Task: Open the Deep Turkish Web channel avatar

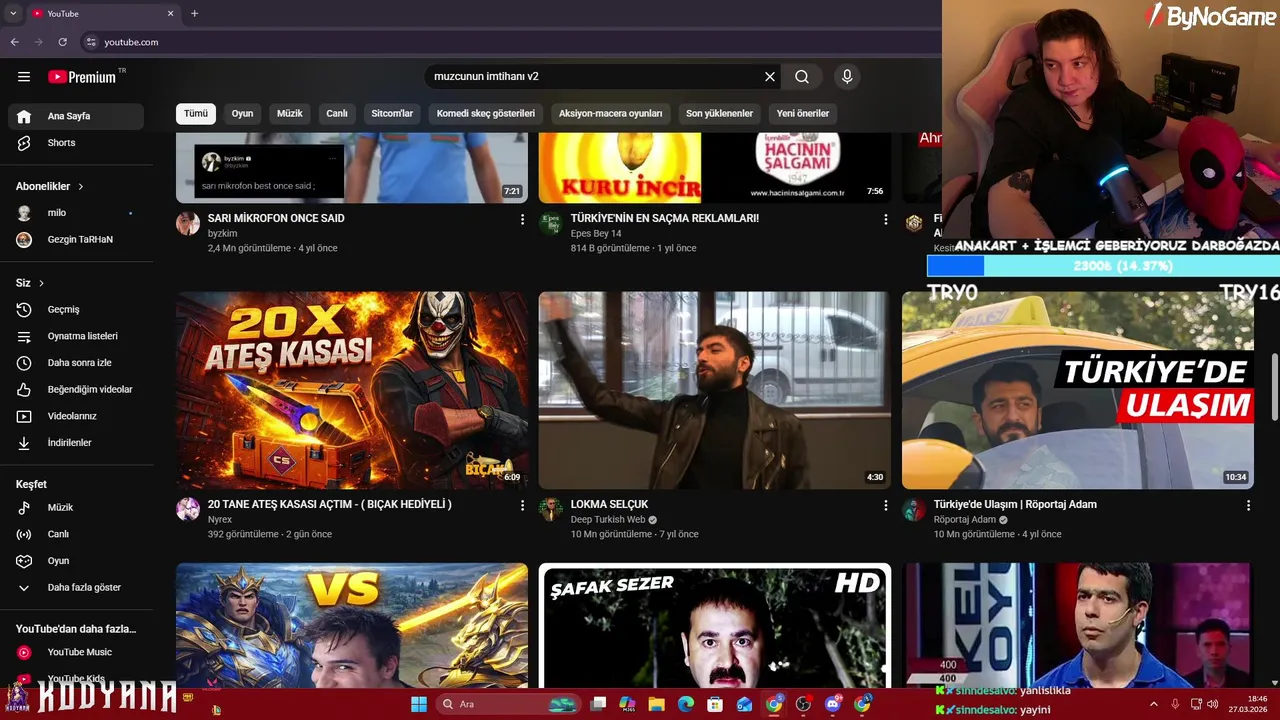Action: [551, 510]
